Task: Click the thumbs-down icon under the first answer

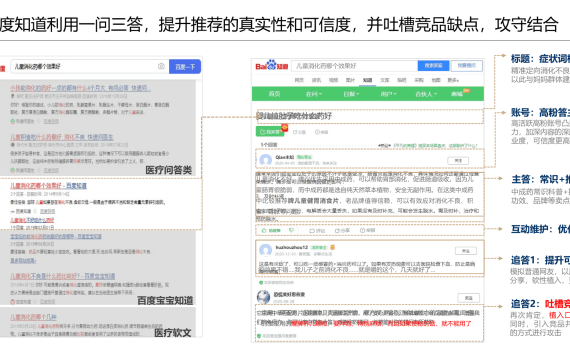Action: click(291, 231)
